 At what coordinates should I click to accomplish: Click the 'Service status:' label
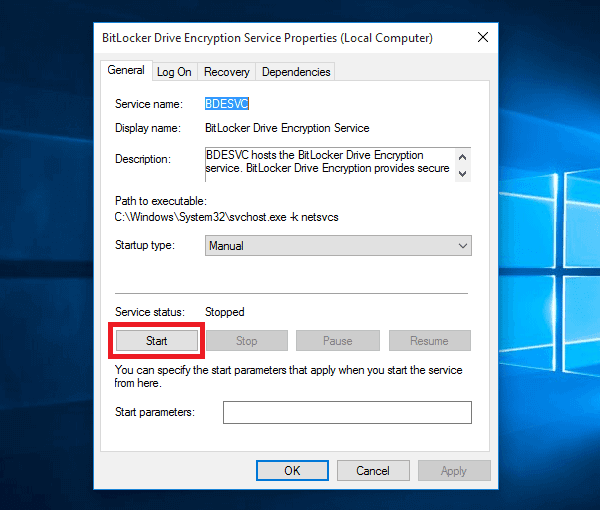coord(150,312)
